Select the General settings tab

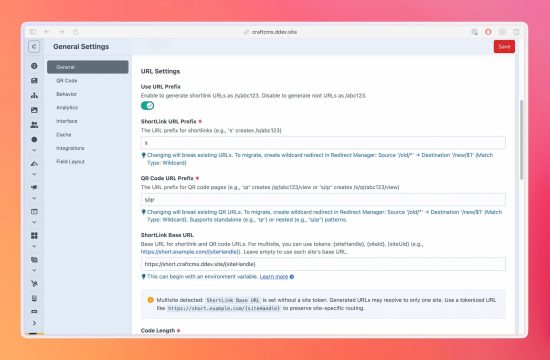click(x=88, y=67)
